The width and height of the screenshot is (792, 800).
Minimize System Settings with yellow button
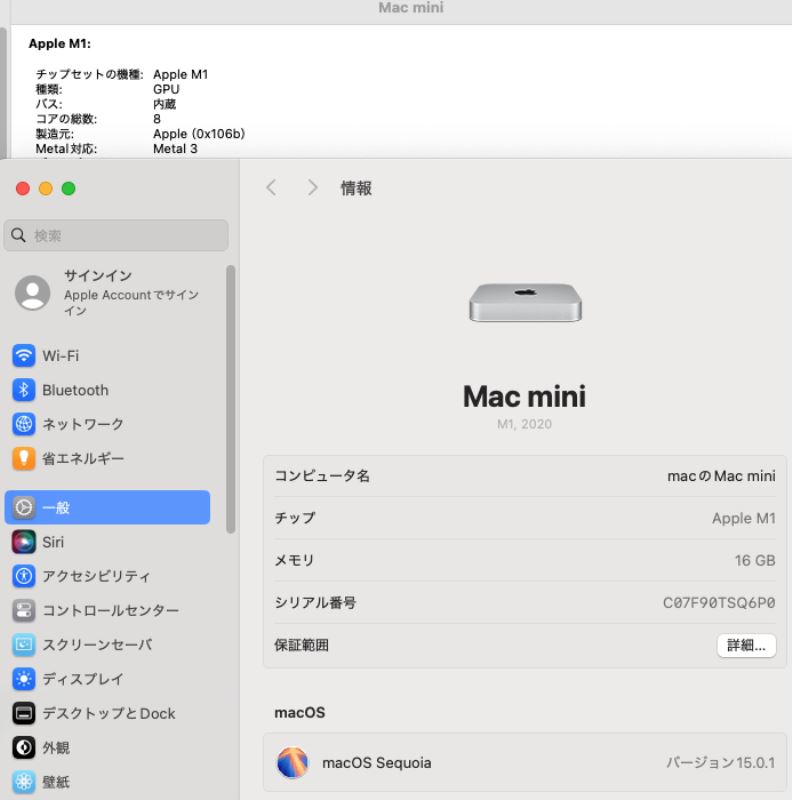click(46, 189)
